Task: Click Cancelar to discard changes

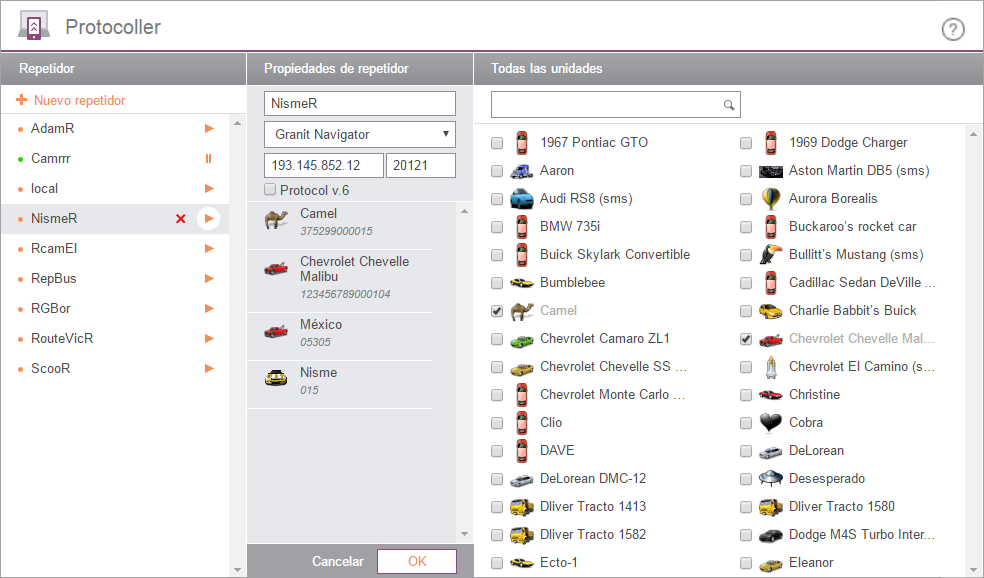Action: click(x=337, y=561)
